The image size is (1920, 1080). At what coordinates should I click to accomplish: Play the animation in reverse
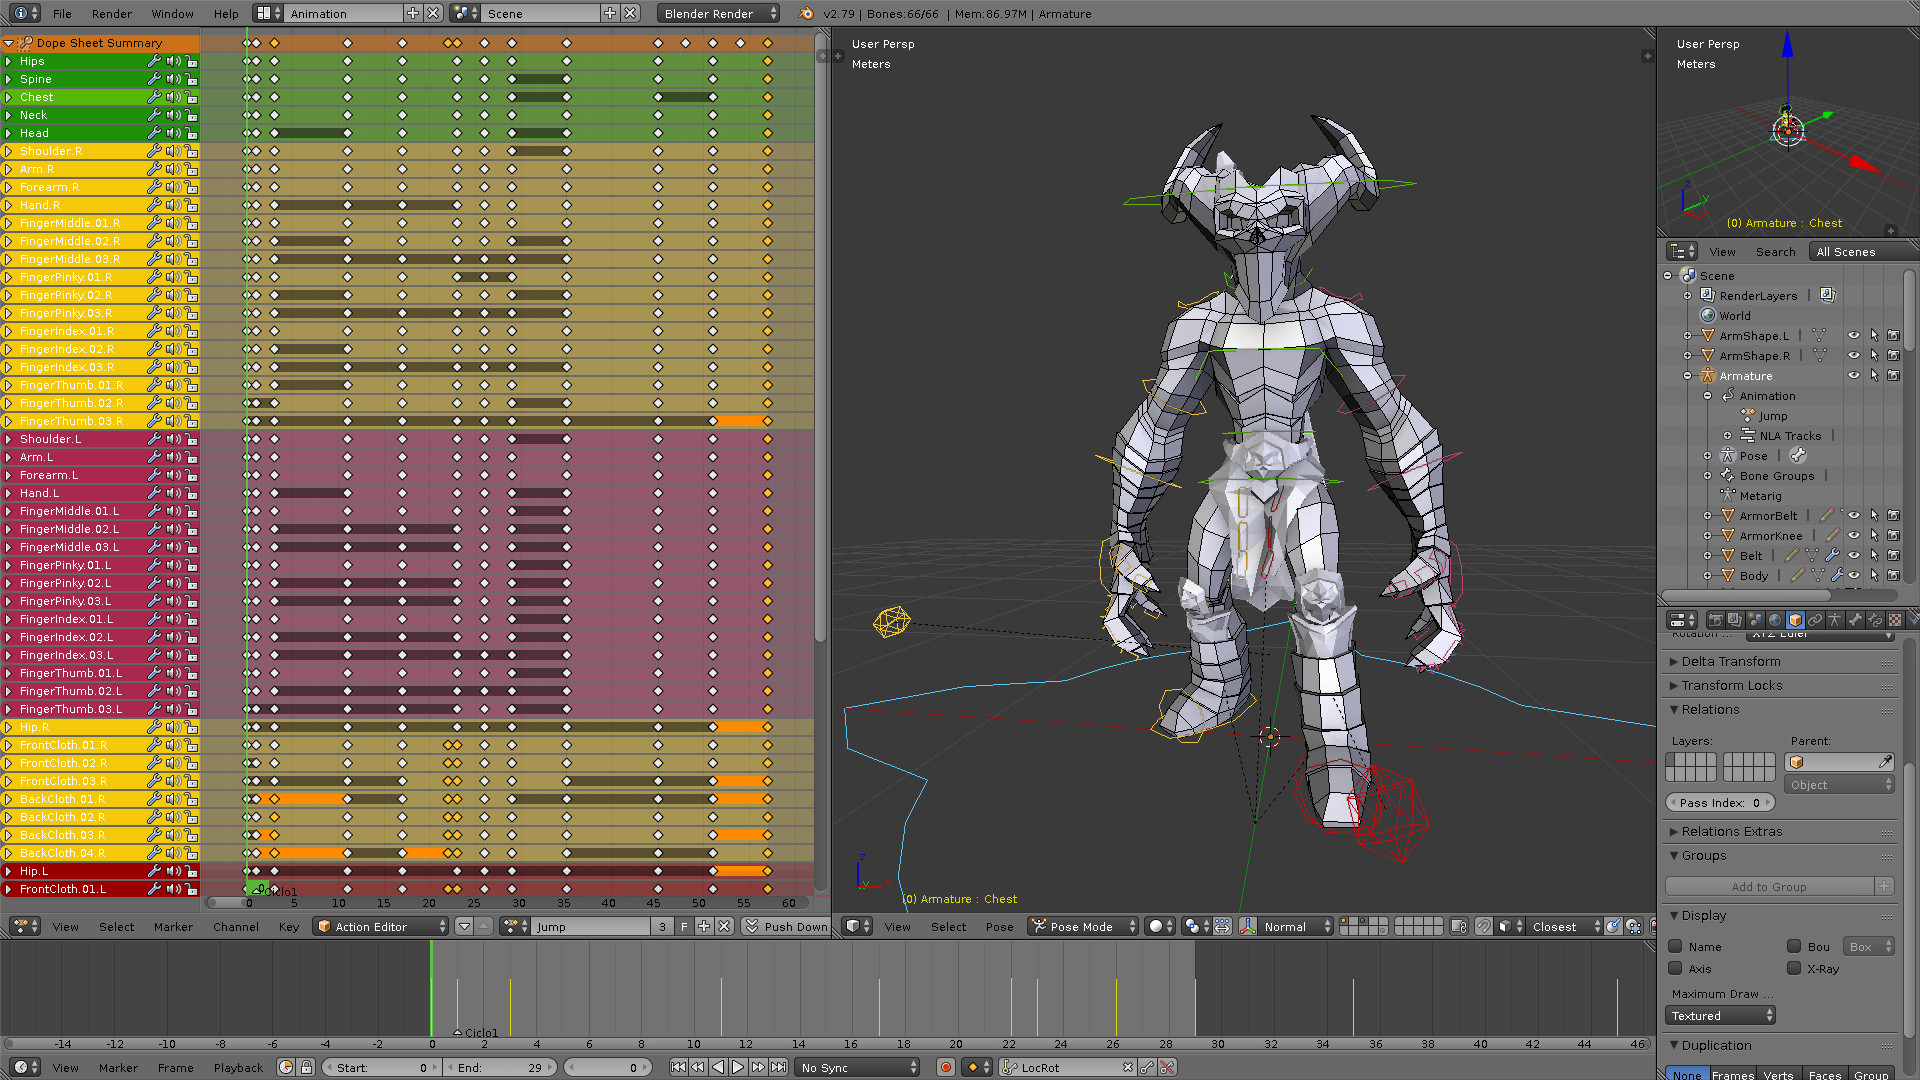[x=718, y=1068]
